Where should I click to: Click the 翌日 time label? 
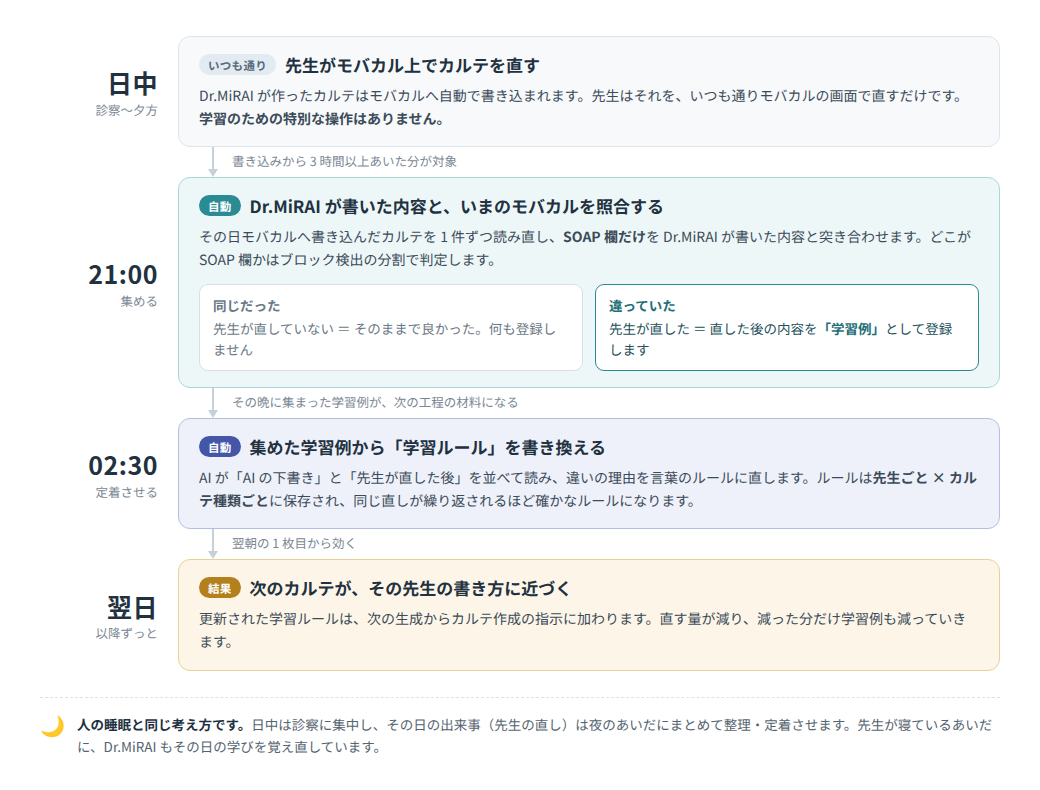pos(133,608)
